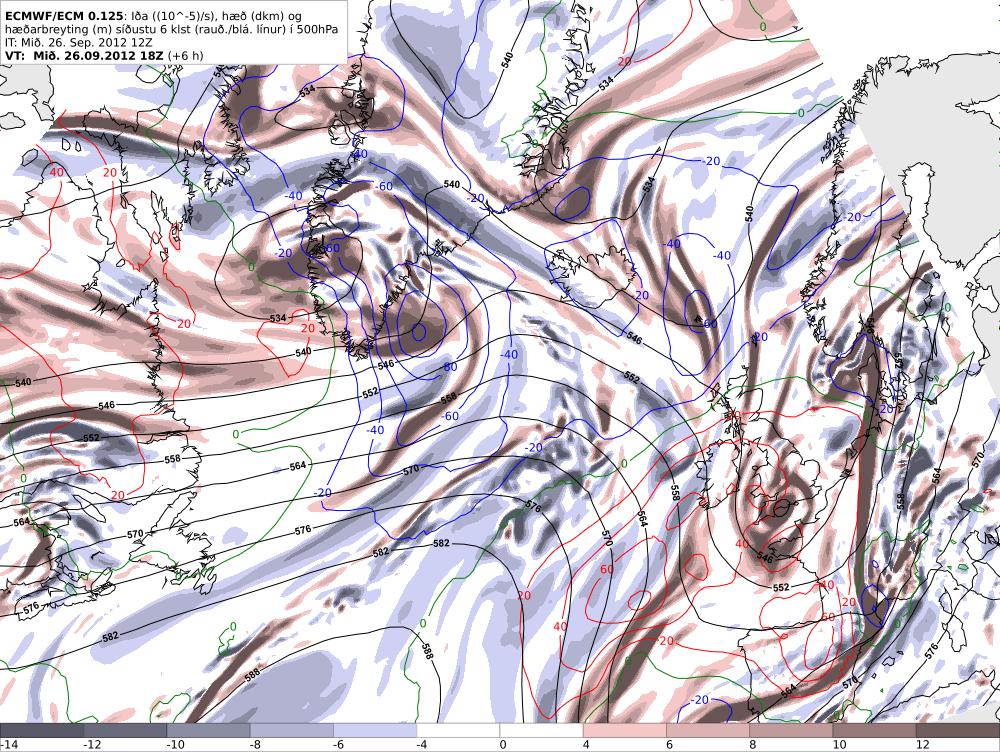Select the color swatch between -10 and -8
This screenshot has height=752, width=1000.
[x=209, y=730]
